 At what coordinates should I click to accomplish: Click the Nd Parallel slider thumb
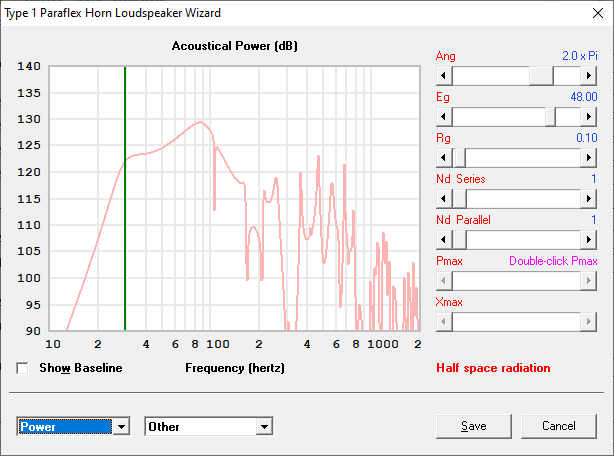click(459, 240)
